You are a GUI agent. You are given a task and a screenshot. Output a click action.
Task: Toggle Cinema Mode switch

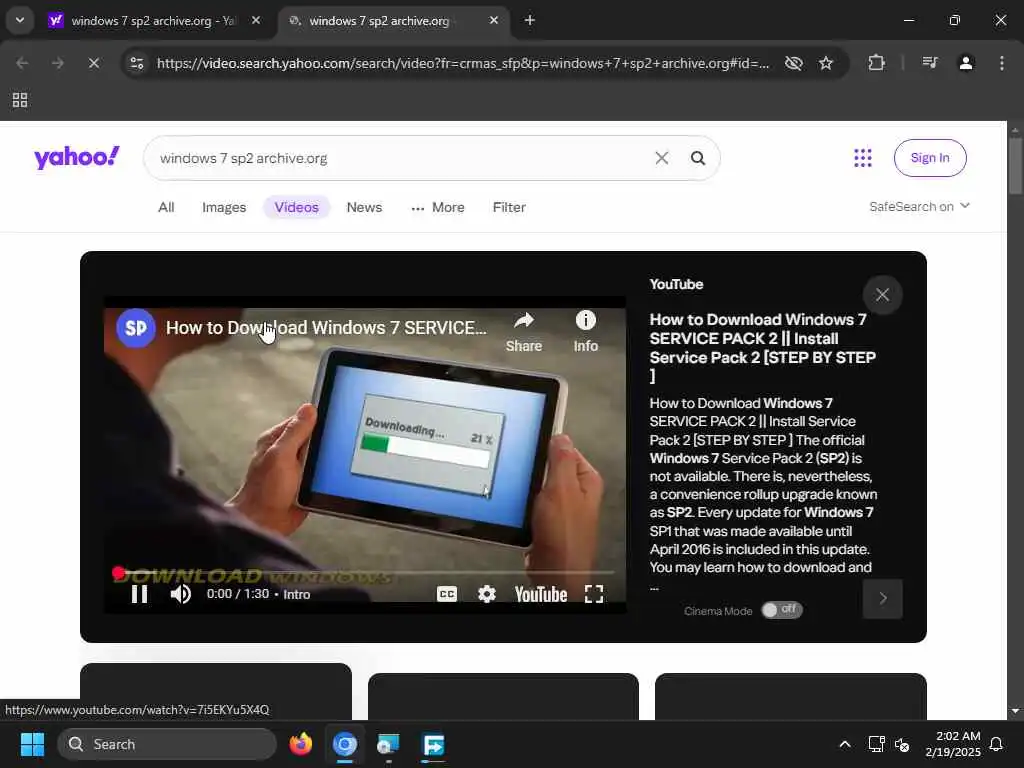tap(782, 610)
